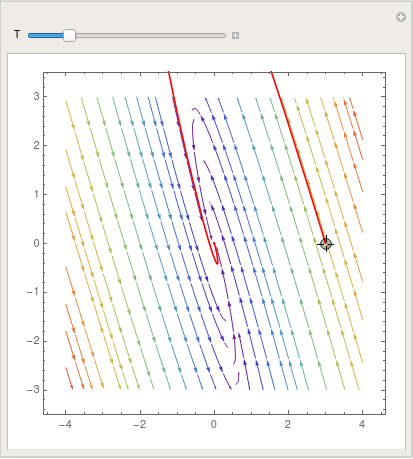This screenshot has width=413, height=459.
Task: Click y-axis tick label 1
Action: (x=36, y=194)
